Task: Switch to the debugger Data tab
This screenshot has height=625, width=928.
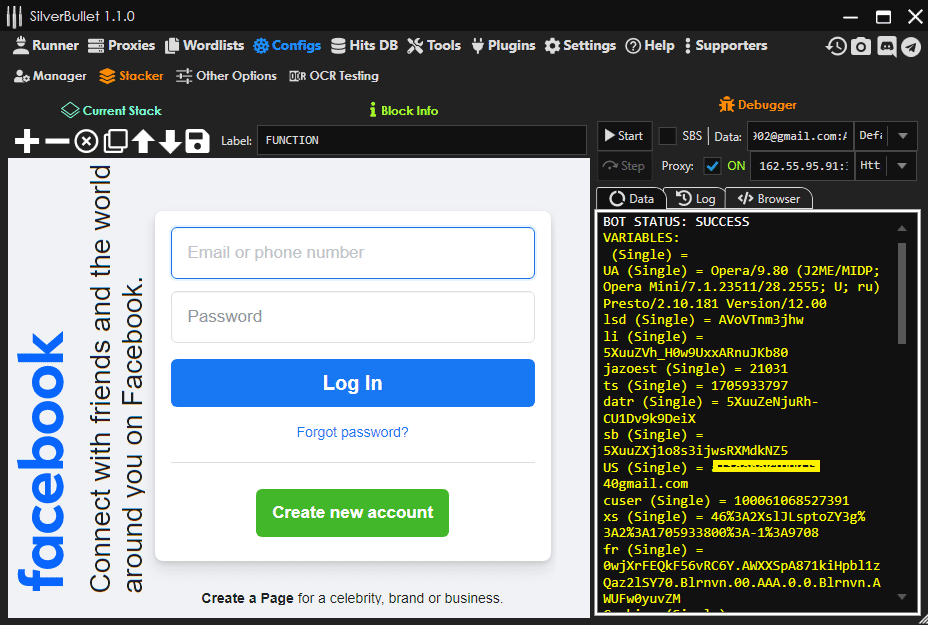Action: pos(631,199)
